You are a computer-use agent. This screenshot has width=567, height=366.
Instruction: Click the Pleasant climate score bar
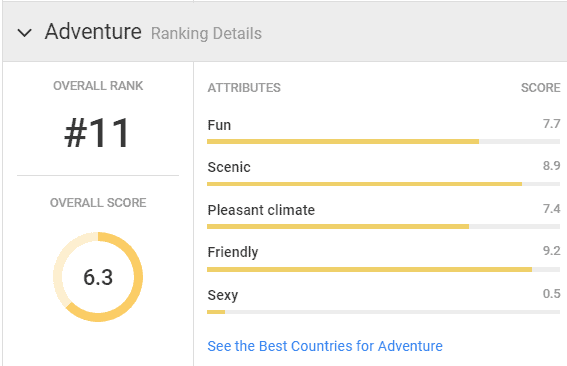click(383, 227)
